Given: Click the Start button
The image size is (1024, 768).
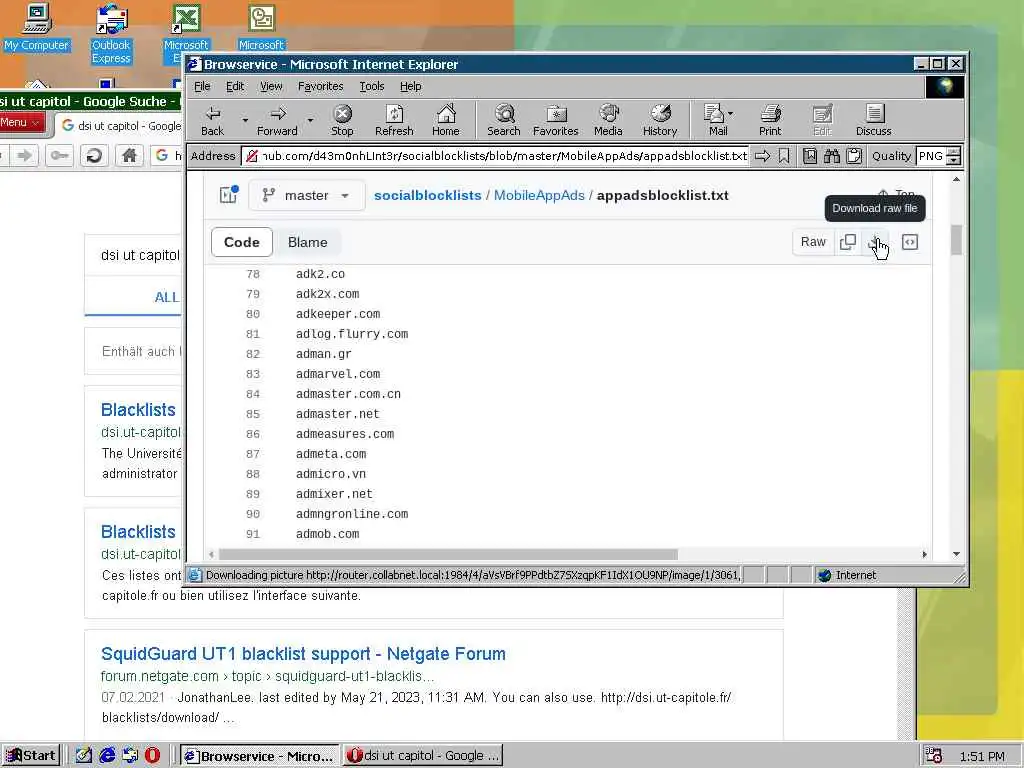Looking at the screenshot, I should point(30,756).
